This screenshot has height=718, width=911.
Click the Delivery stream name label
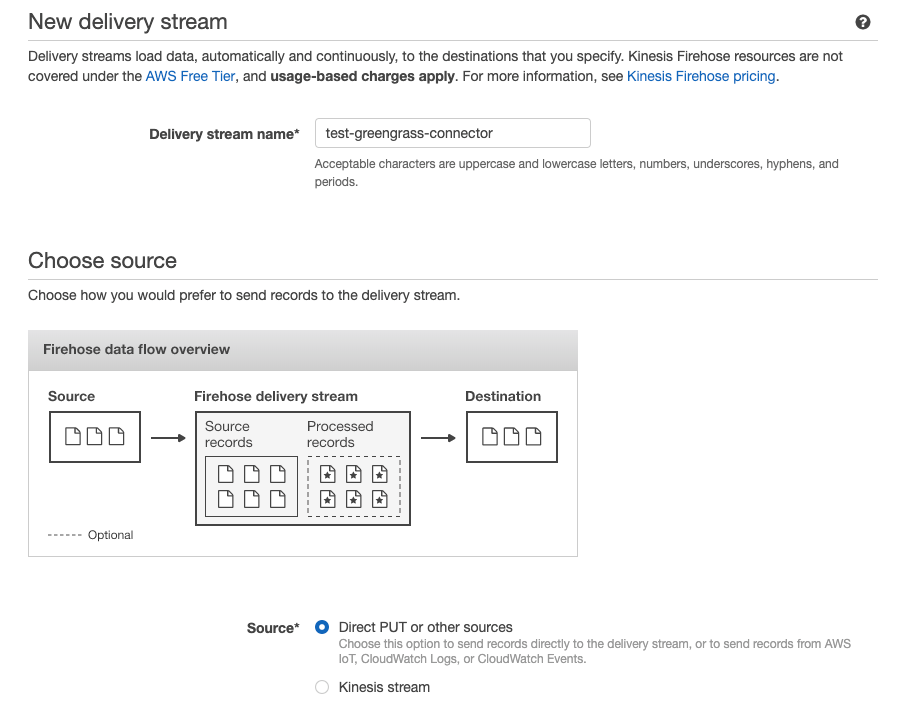tap(224, 134)
